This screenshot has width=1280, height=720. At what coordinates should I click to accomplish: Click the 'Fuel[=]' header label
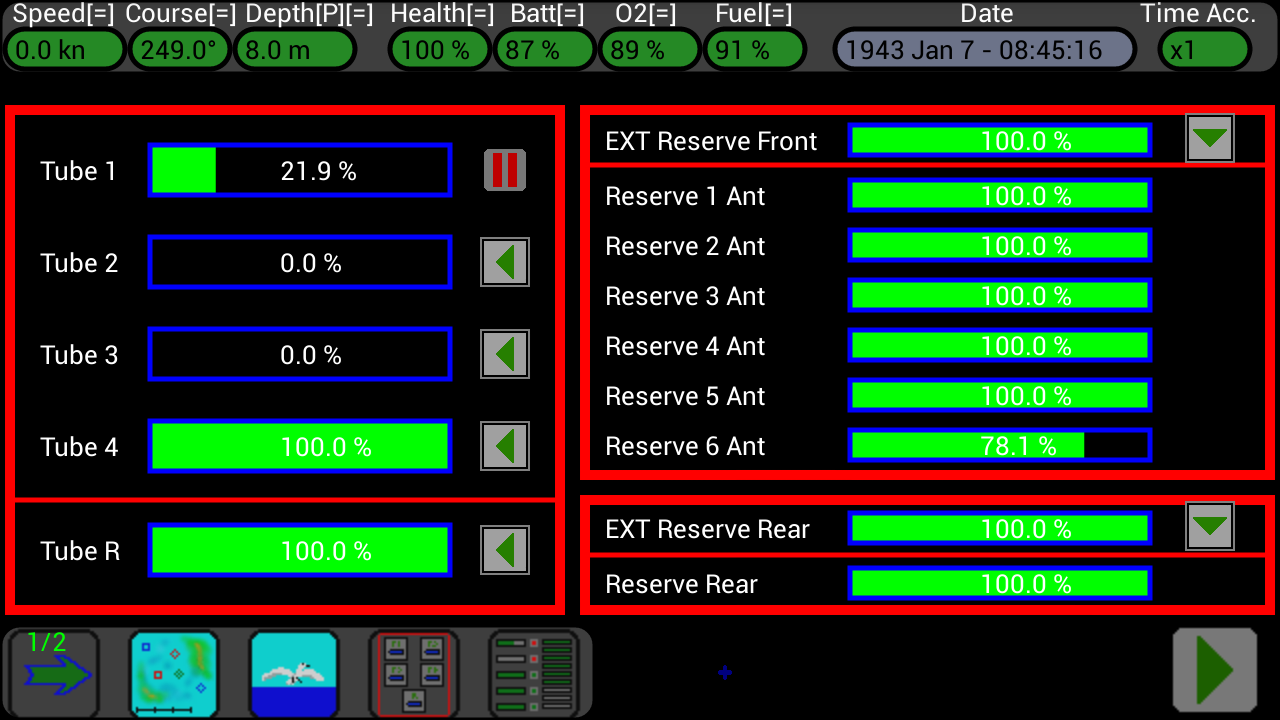click(754, 14)
